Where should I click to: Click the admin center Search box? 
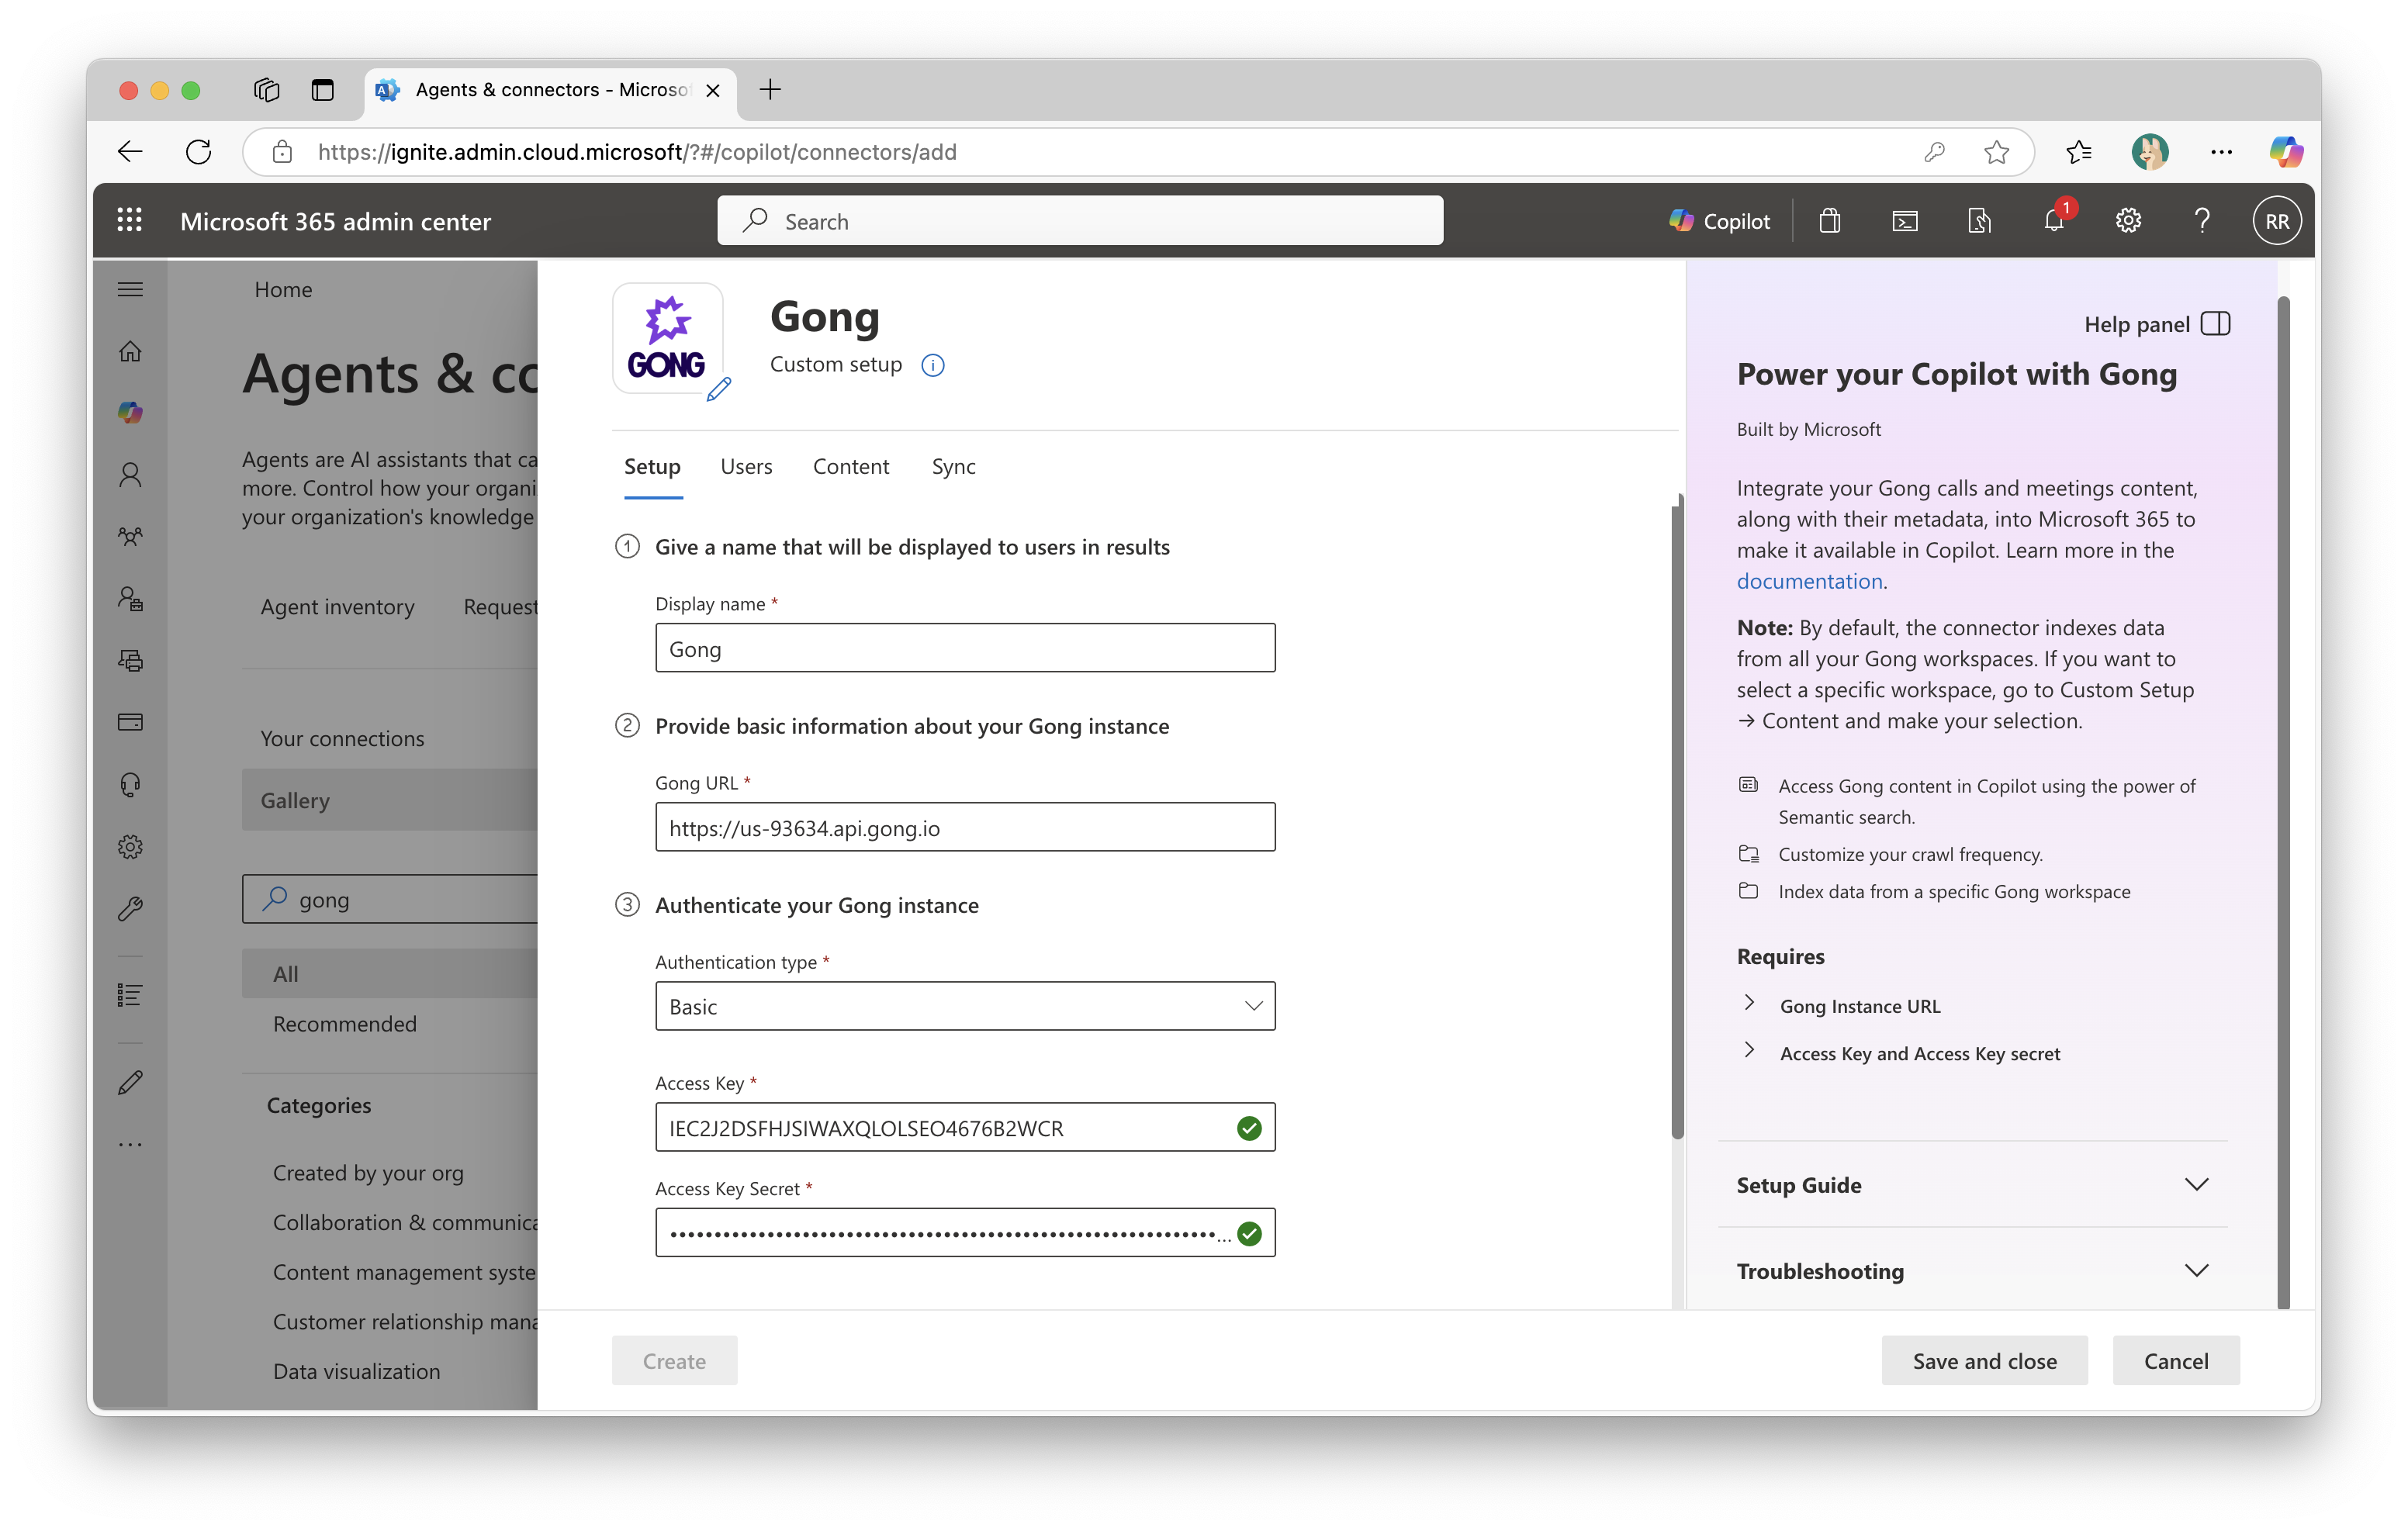(1080, 221)
